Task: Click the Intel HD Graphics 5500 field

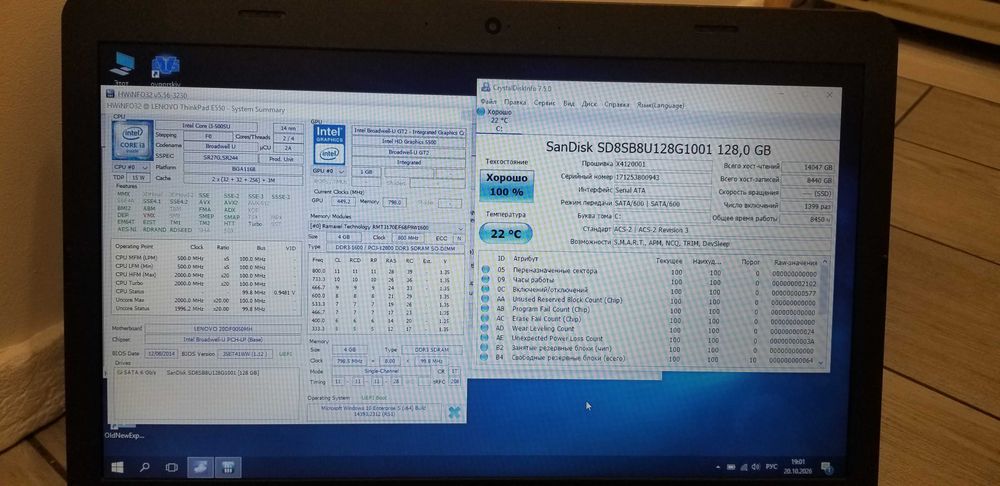Action: (x=408, y=141)
